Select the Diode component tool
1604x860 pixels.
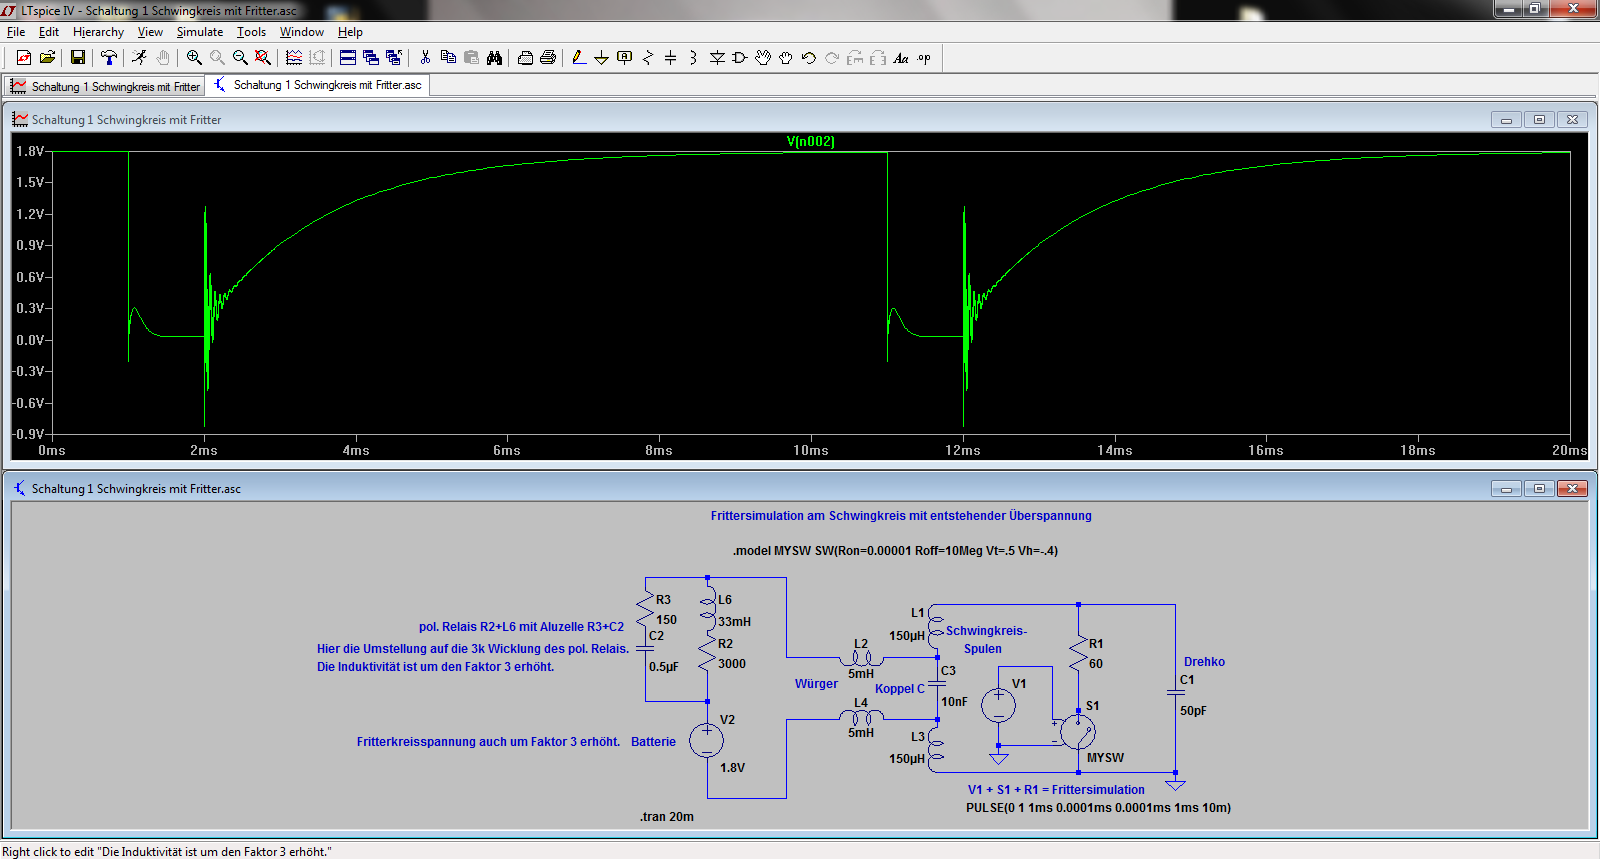point(717,58)
